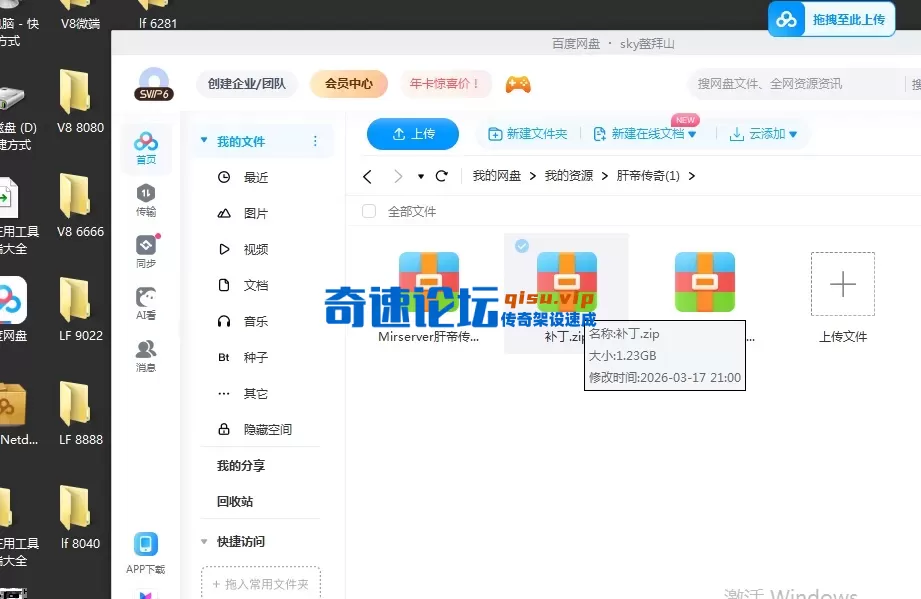The height and width of the screenshot is (599, 921).
Task: Deselect the checkmark on 补丁.zip file
Action: pyautogui.click(x=521, y=245)
